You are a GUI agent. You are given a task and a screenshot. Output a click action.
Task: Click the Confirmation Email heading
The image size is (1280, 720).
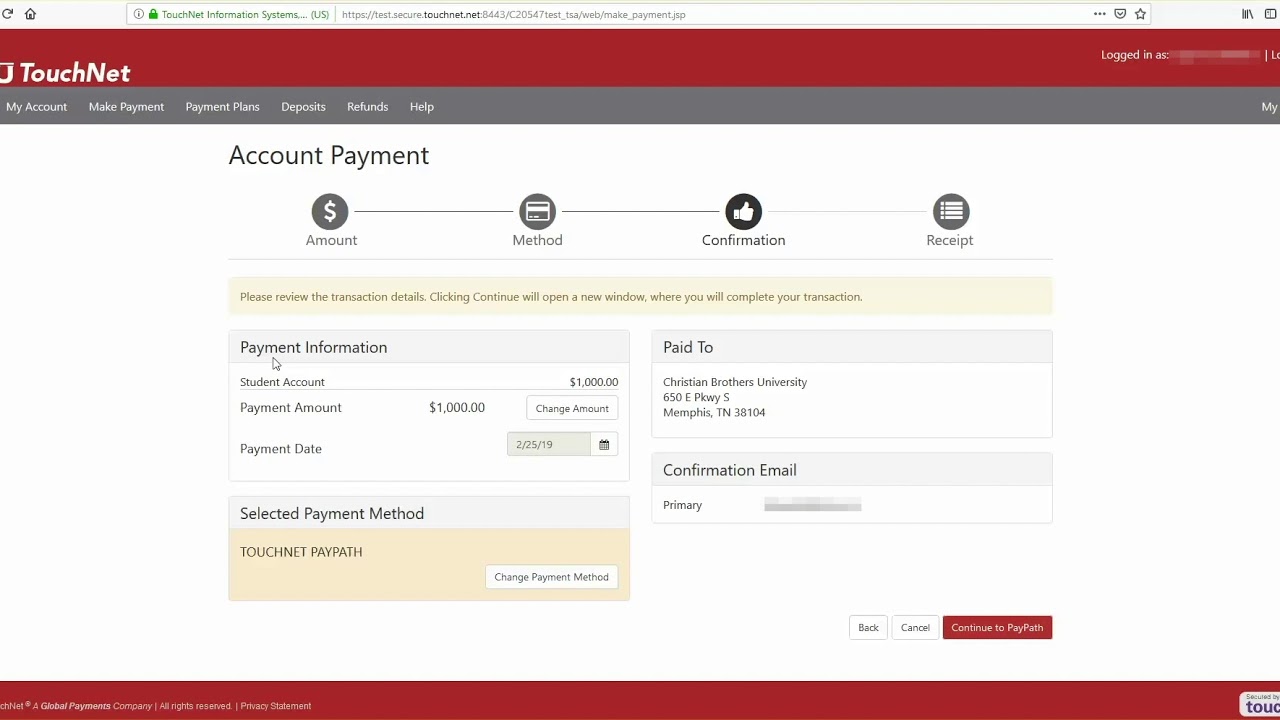coord(730,470)
